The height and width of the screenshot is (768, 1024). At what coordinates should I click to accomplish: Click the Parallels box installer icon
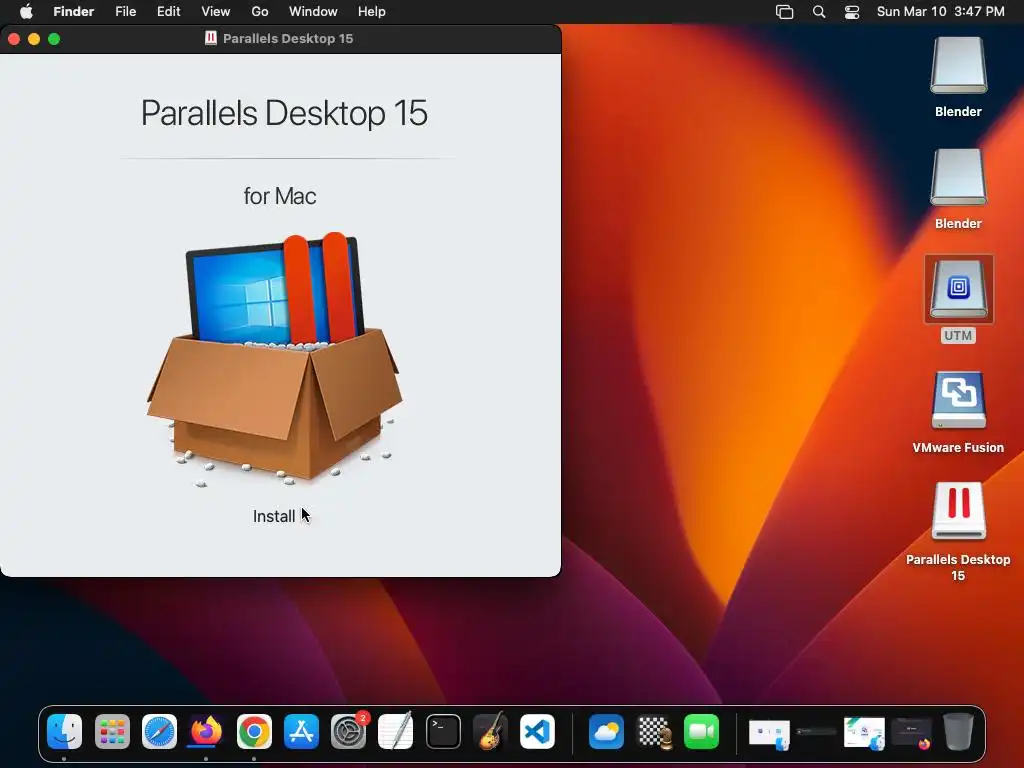pyautogui.click(x=274, y=359)
